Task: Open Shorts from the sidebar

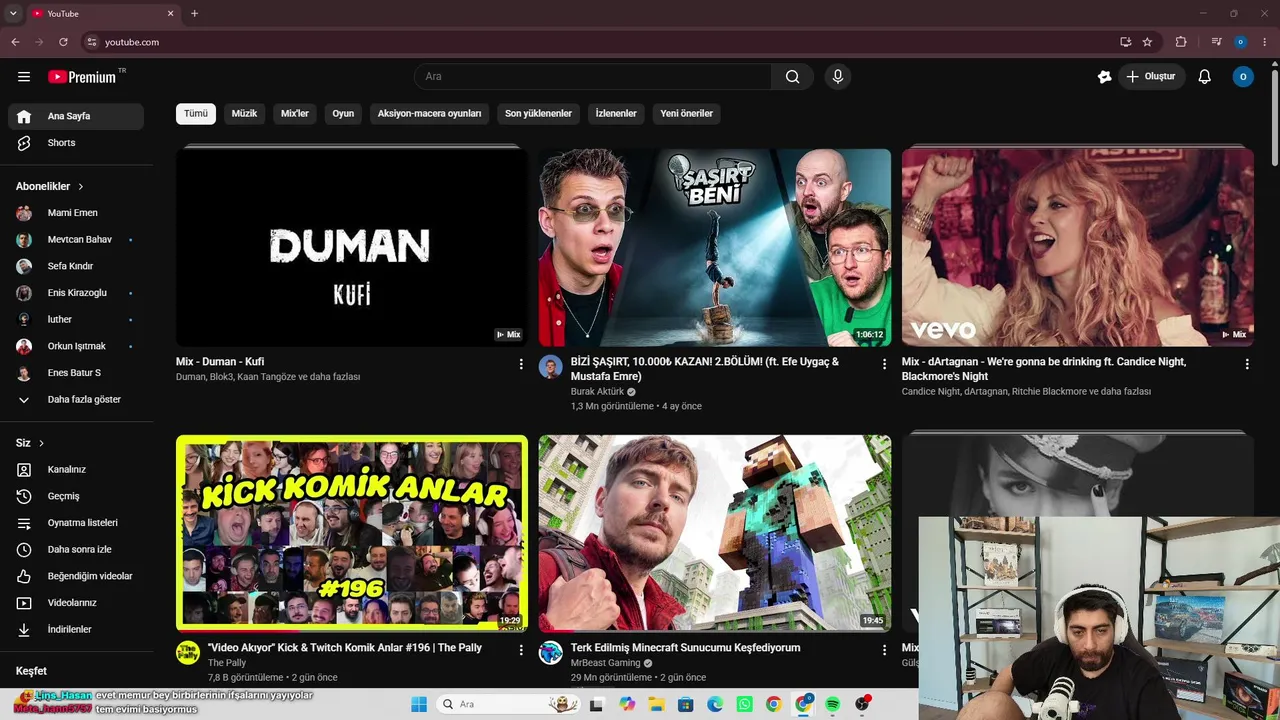Action: (76, 143)
